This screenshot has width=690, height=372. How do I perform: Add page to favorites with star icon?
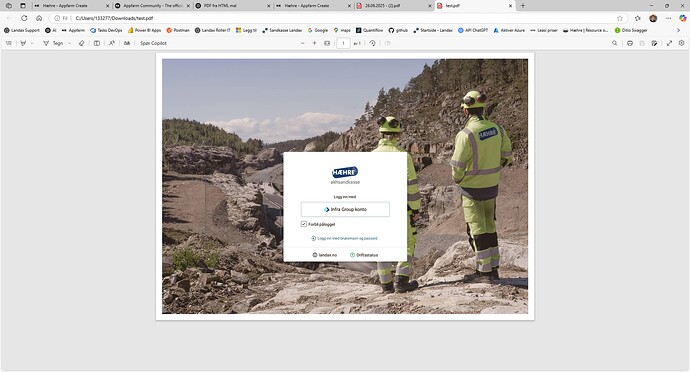coord(620,18)
